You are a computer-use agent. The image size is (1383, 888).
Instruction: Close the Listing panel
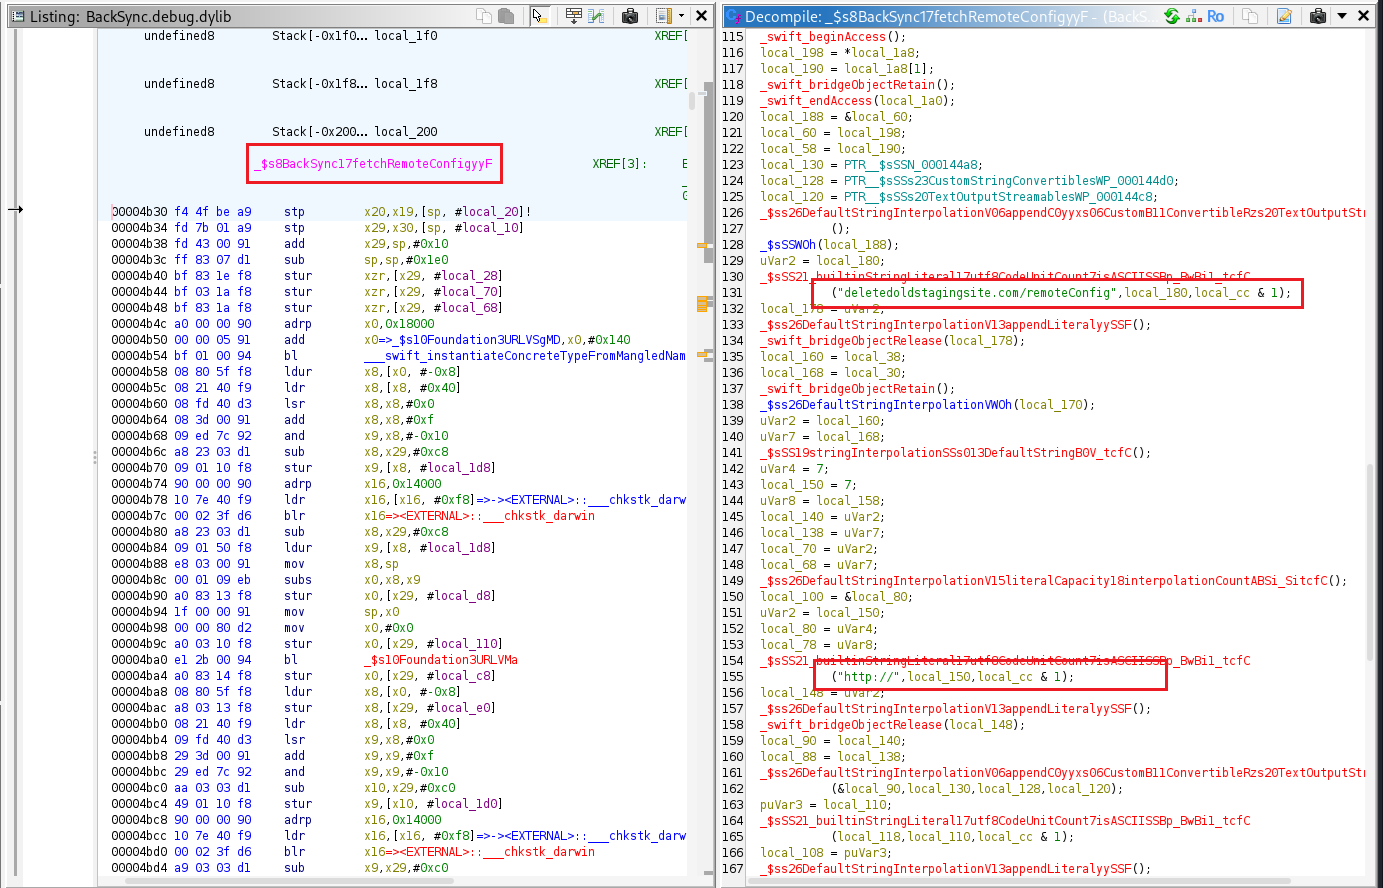coord(702,16)
